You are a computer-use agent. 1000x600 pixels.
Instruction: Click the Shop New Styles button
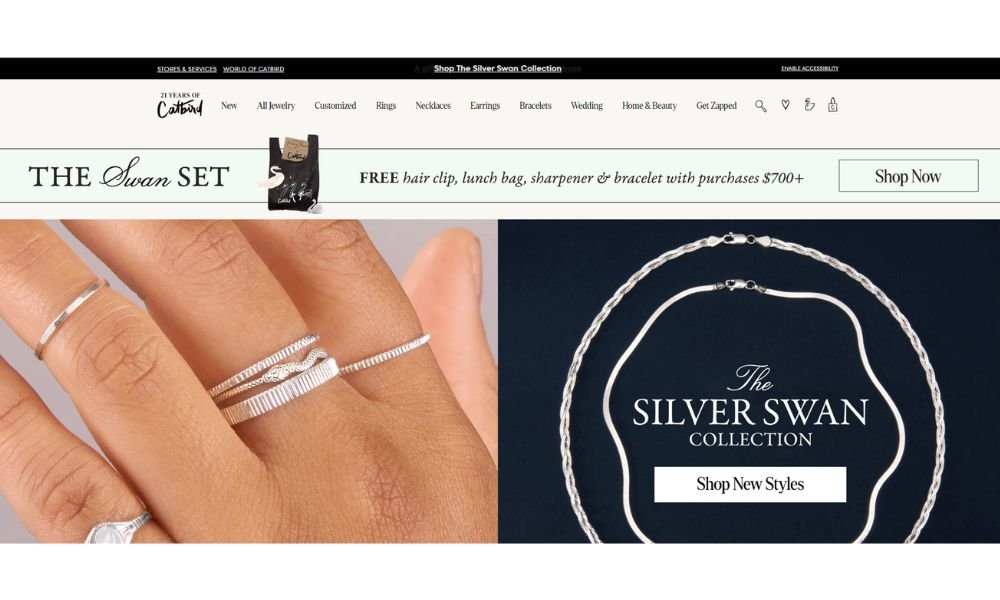click(750, 484)
